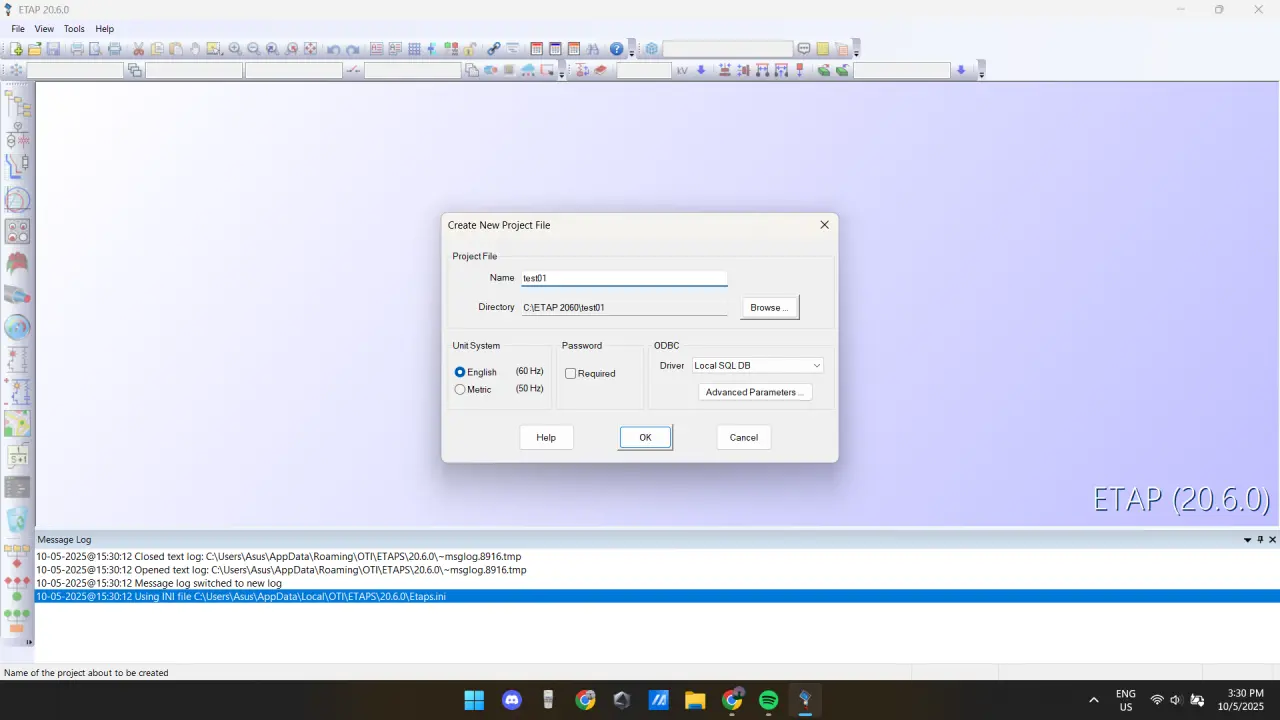Screen dimensions: 1280x720
Task: Click the Redo arrow icon
Action: pos(352,49)
